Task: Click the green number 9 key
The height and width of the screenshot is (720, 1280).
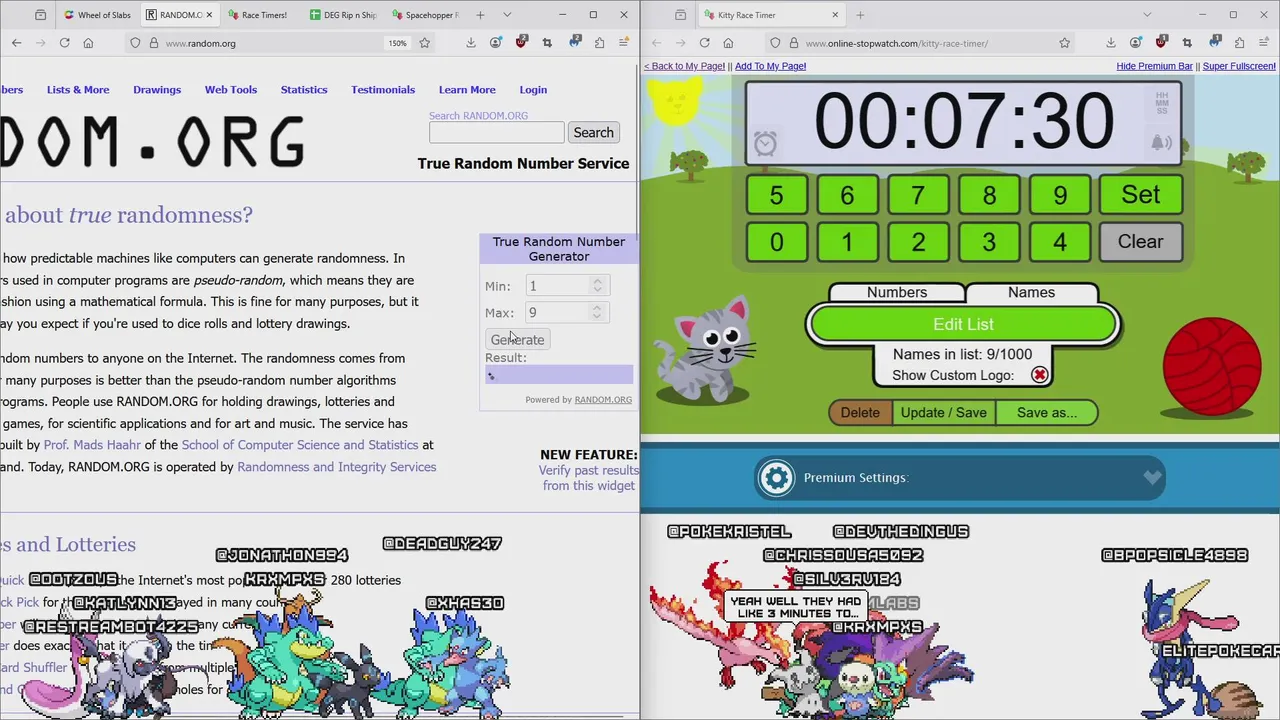Action: click(x=1060, y=195)
